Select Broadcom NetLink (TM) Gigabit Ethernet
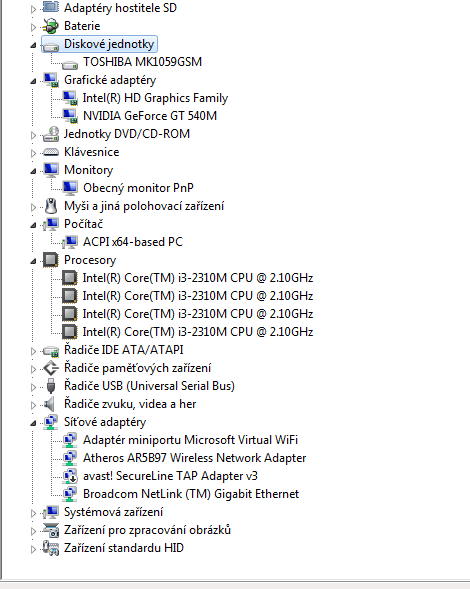The width and height of the screenshot is (470, 589). point(191,494)
